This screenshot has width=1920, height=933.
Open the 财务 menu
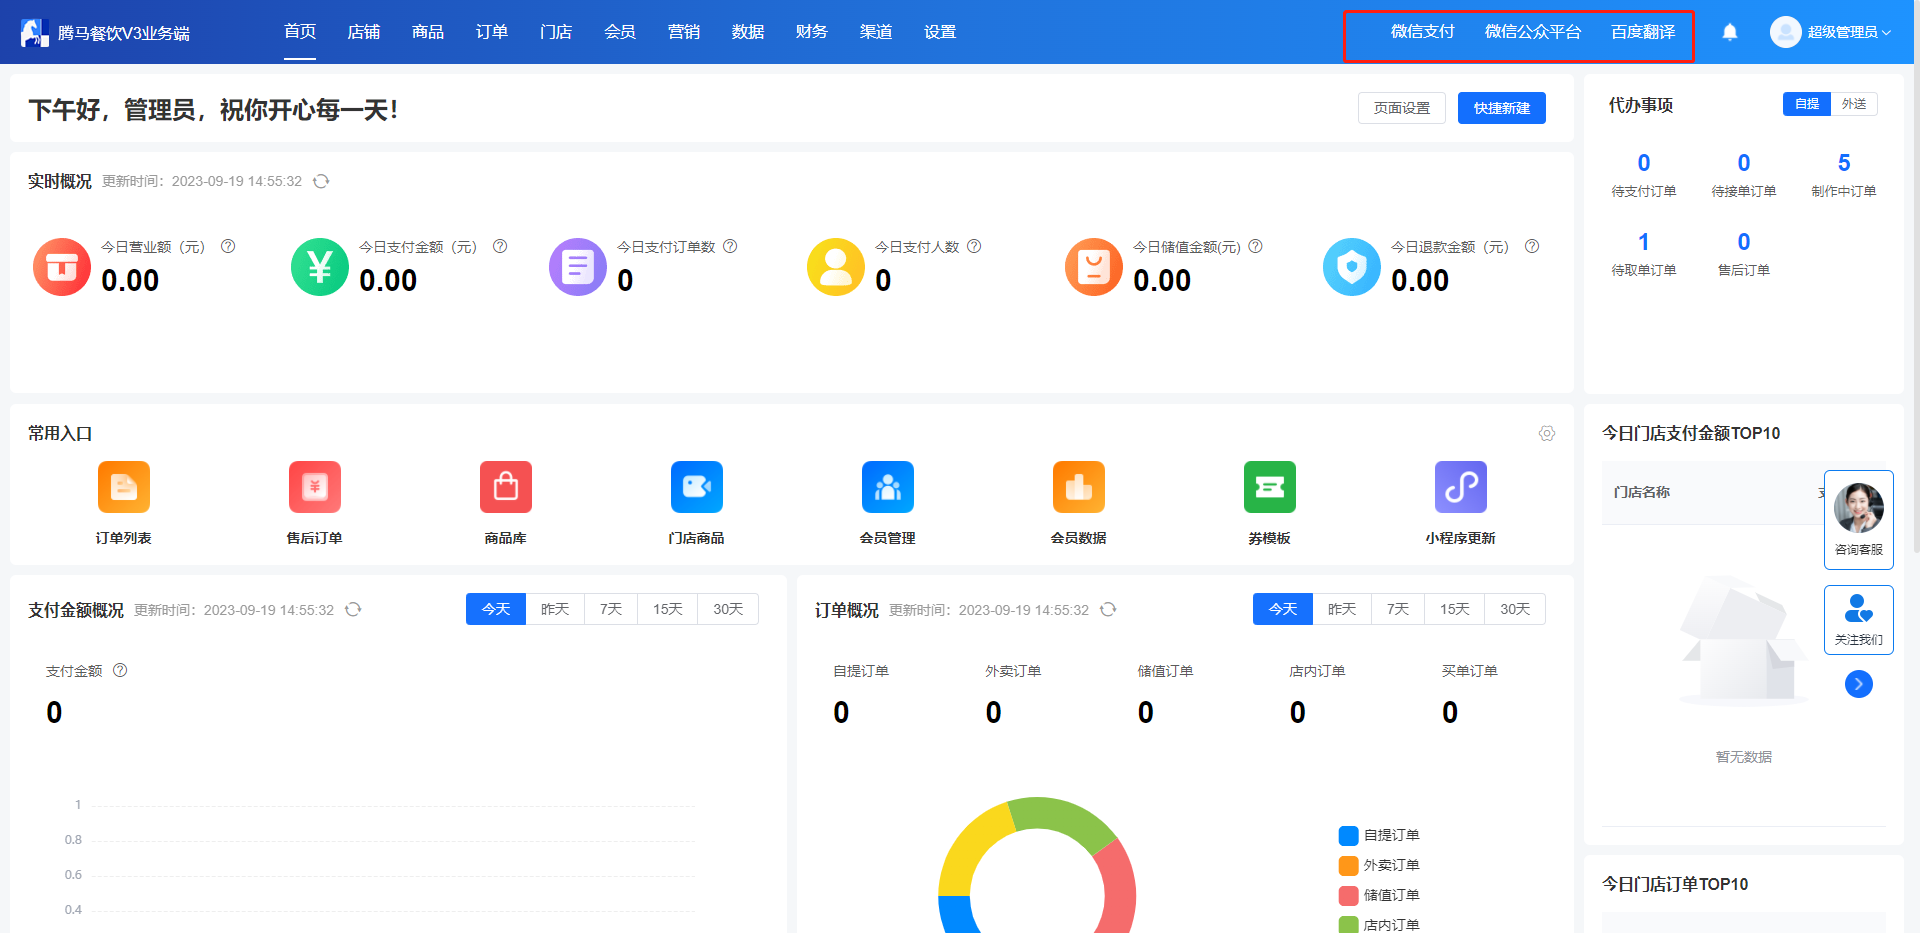[x=812, y=32]
